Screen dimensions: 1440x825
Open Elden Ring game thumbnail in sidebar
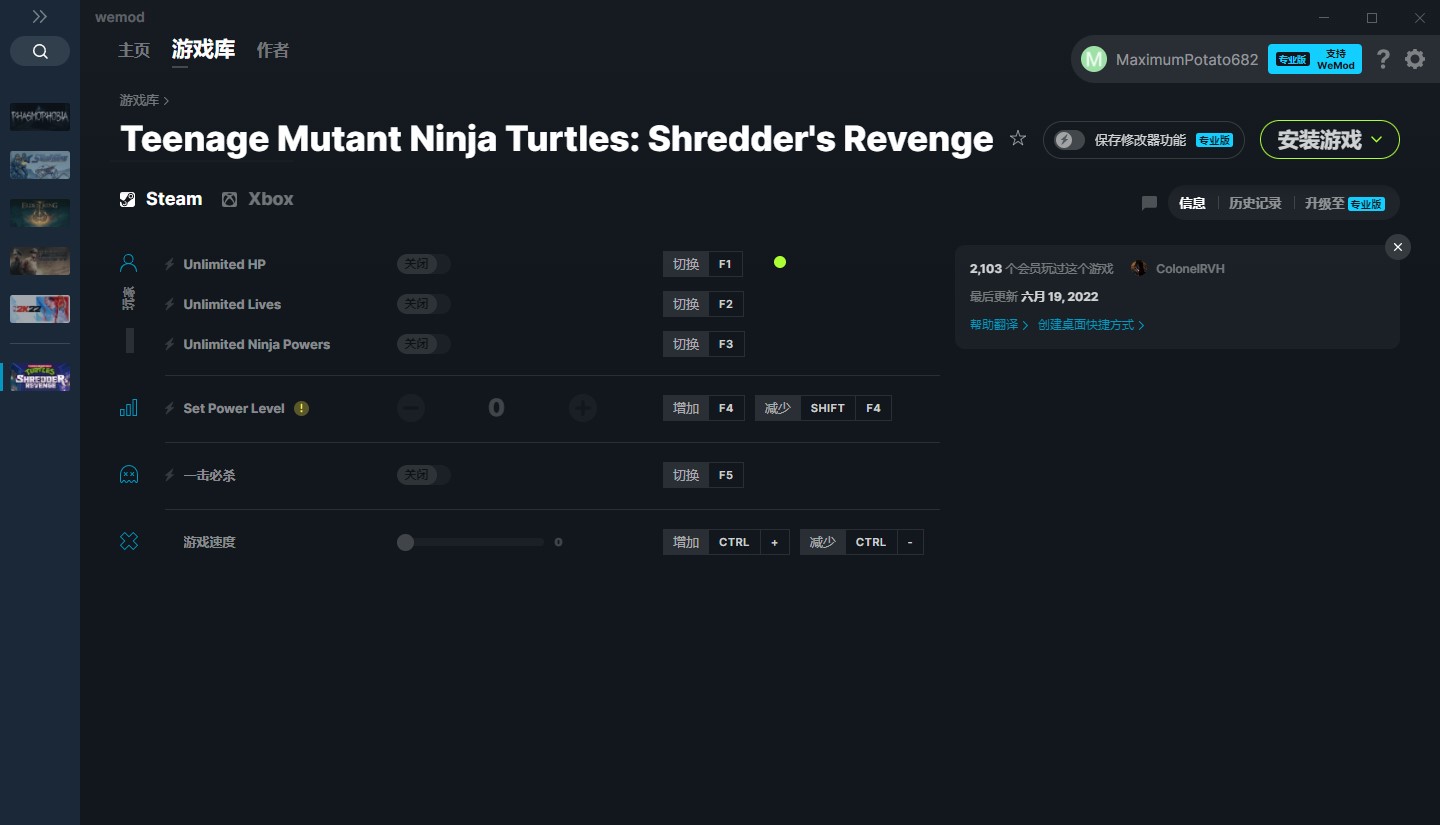(x=40, y=213)
